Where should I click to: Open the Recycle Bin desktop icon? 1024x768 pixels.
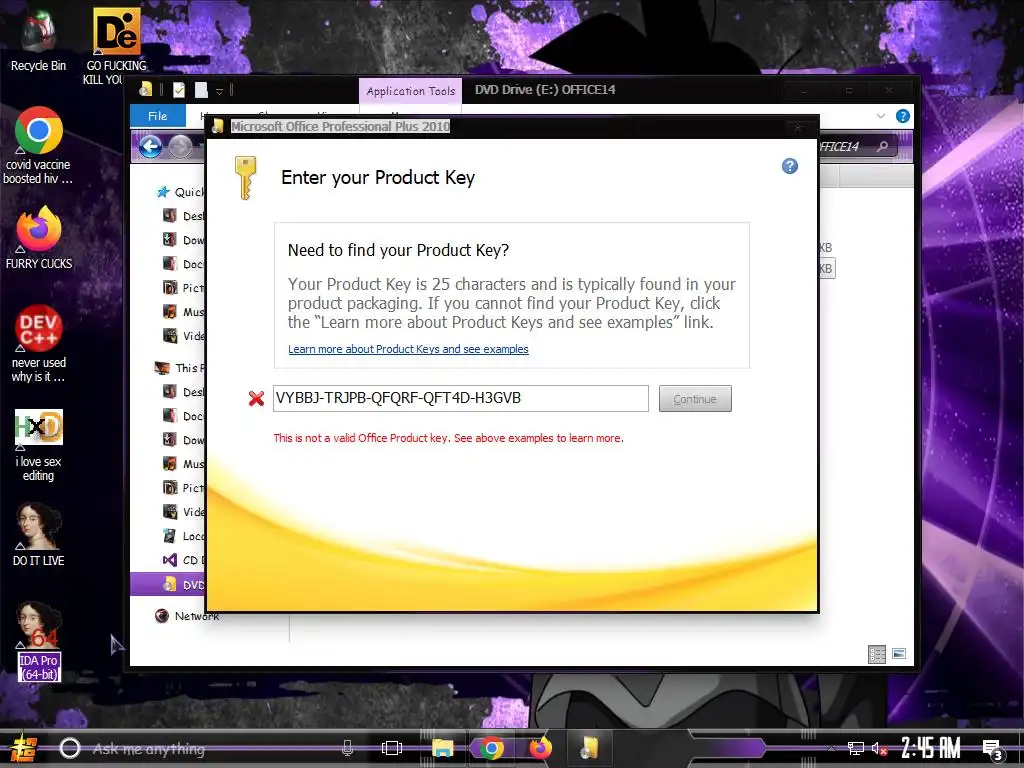(38, 39)
